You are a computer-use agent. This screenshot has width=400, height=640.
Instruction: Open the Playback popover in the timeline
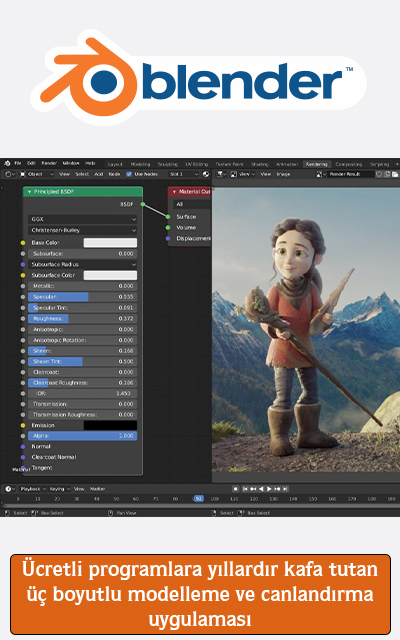point(33,489)
